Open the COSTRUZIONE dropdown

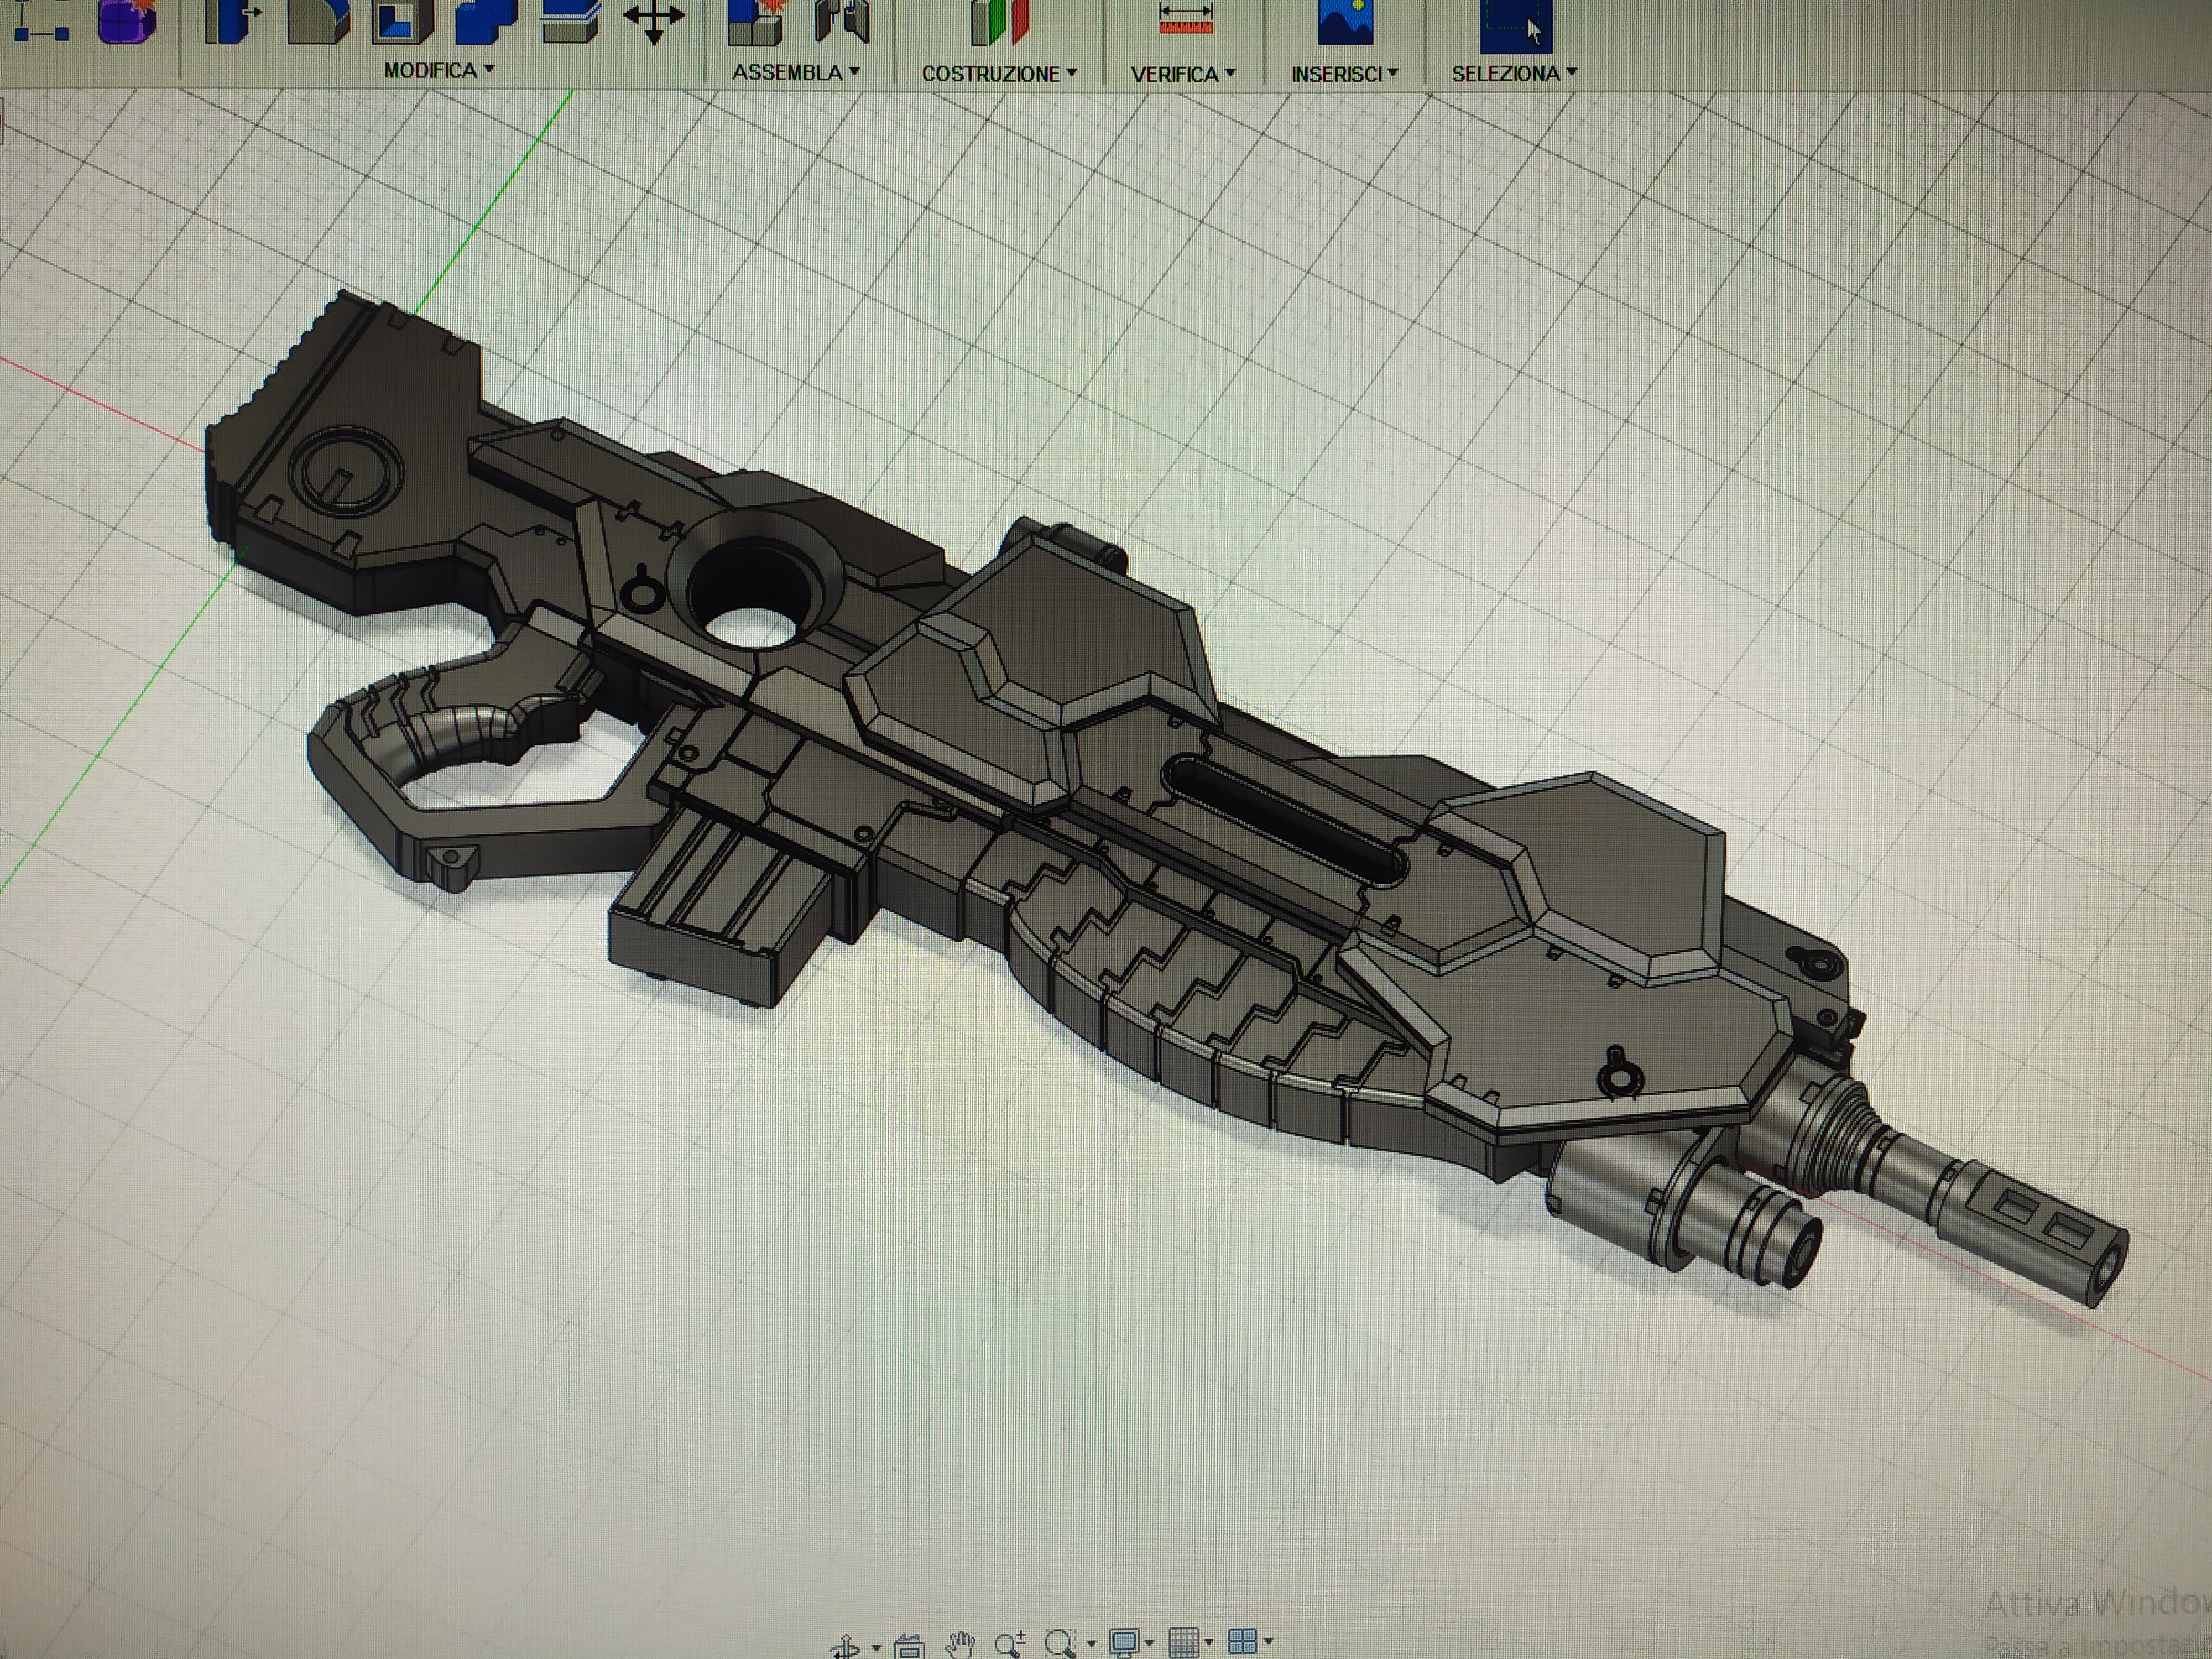(999, 73)
